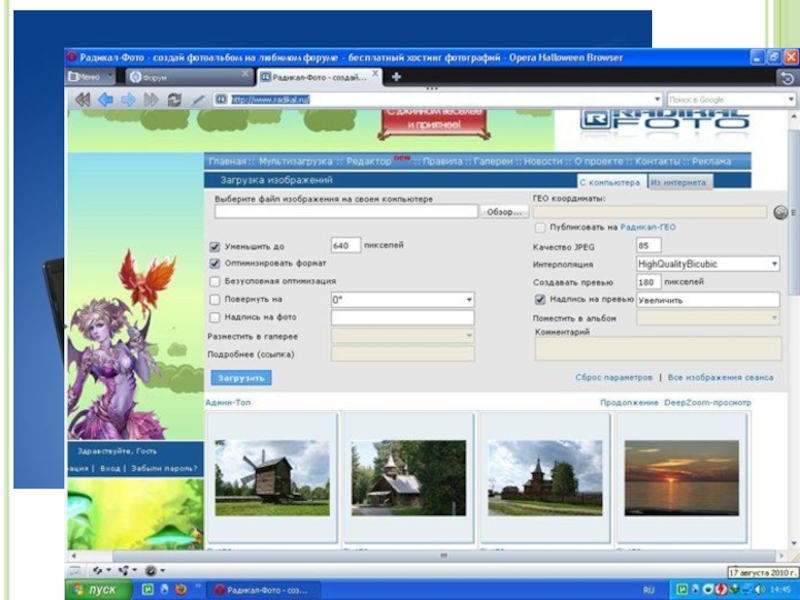Click the Обзор... browse button
This screenshot has width=800, height=600.
[503, 212]
